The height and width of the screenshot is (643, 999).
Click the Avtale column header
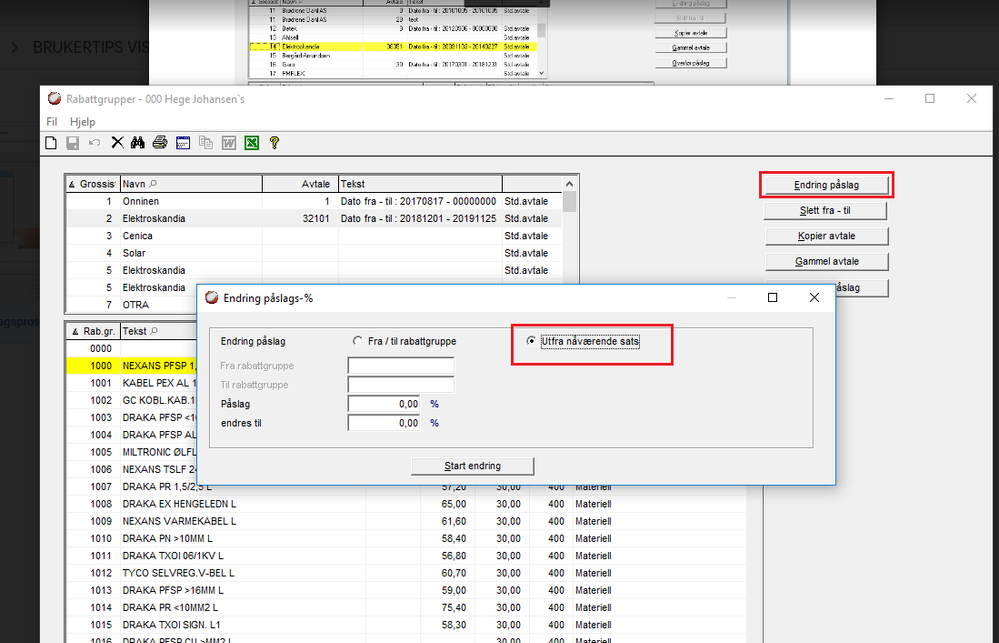pyautogui.click(x=300, y=184)
